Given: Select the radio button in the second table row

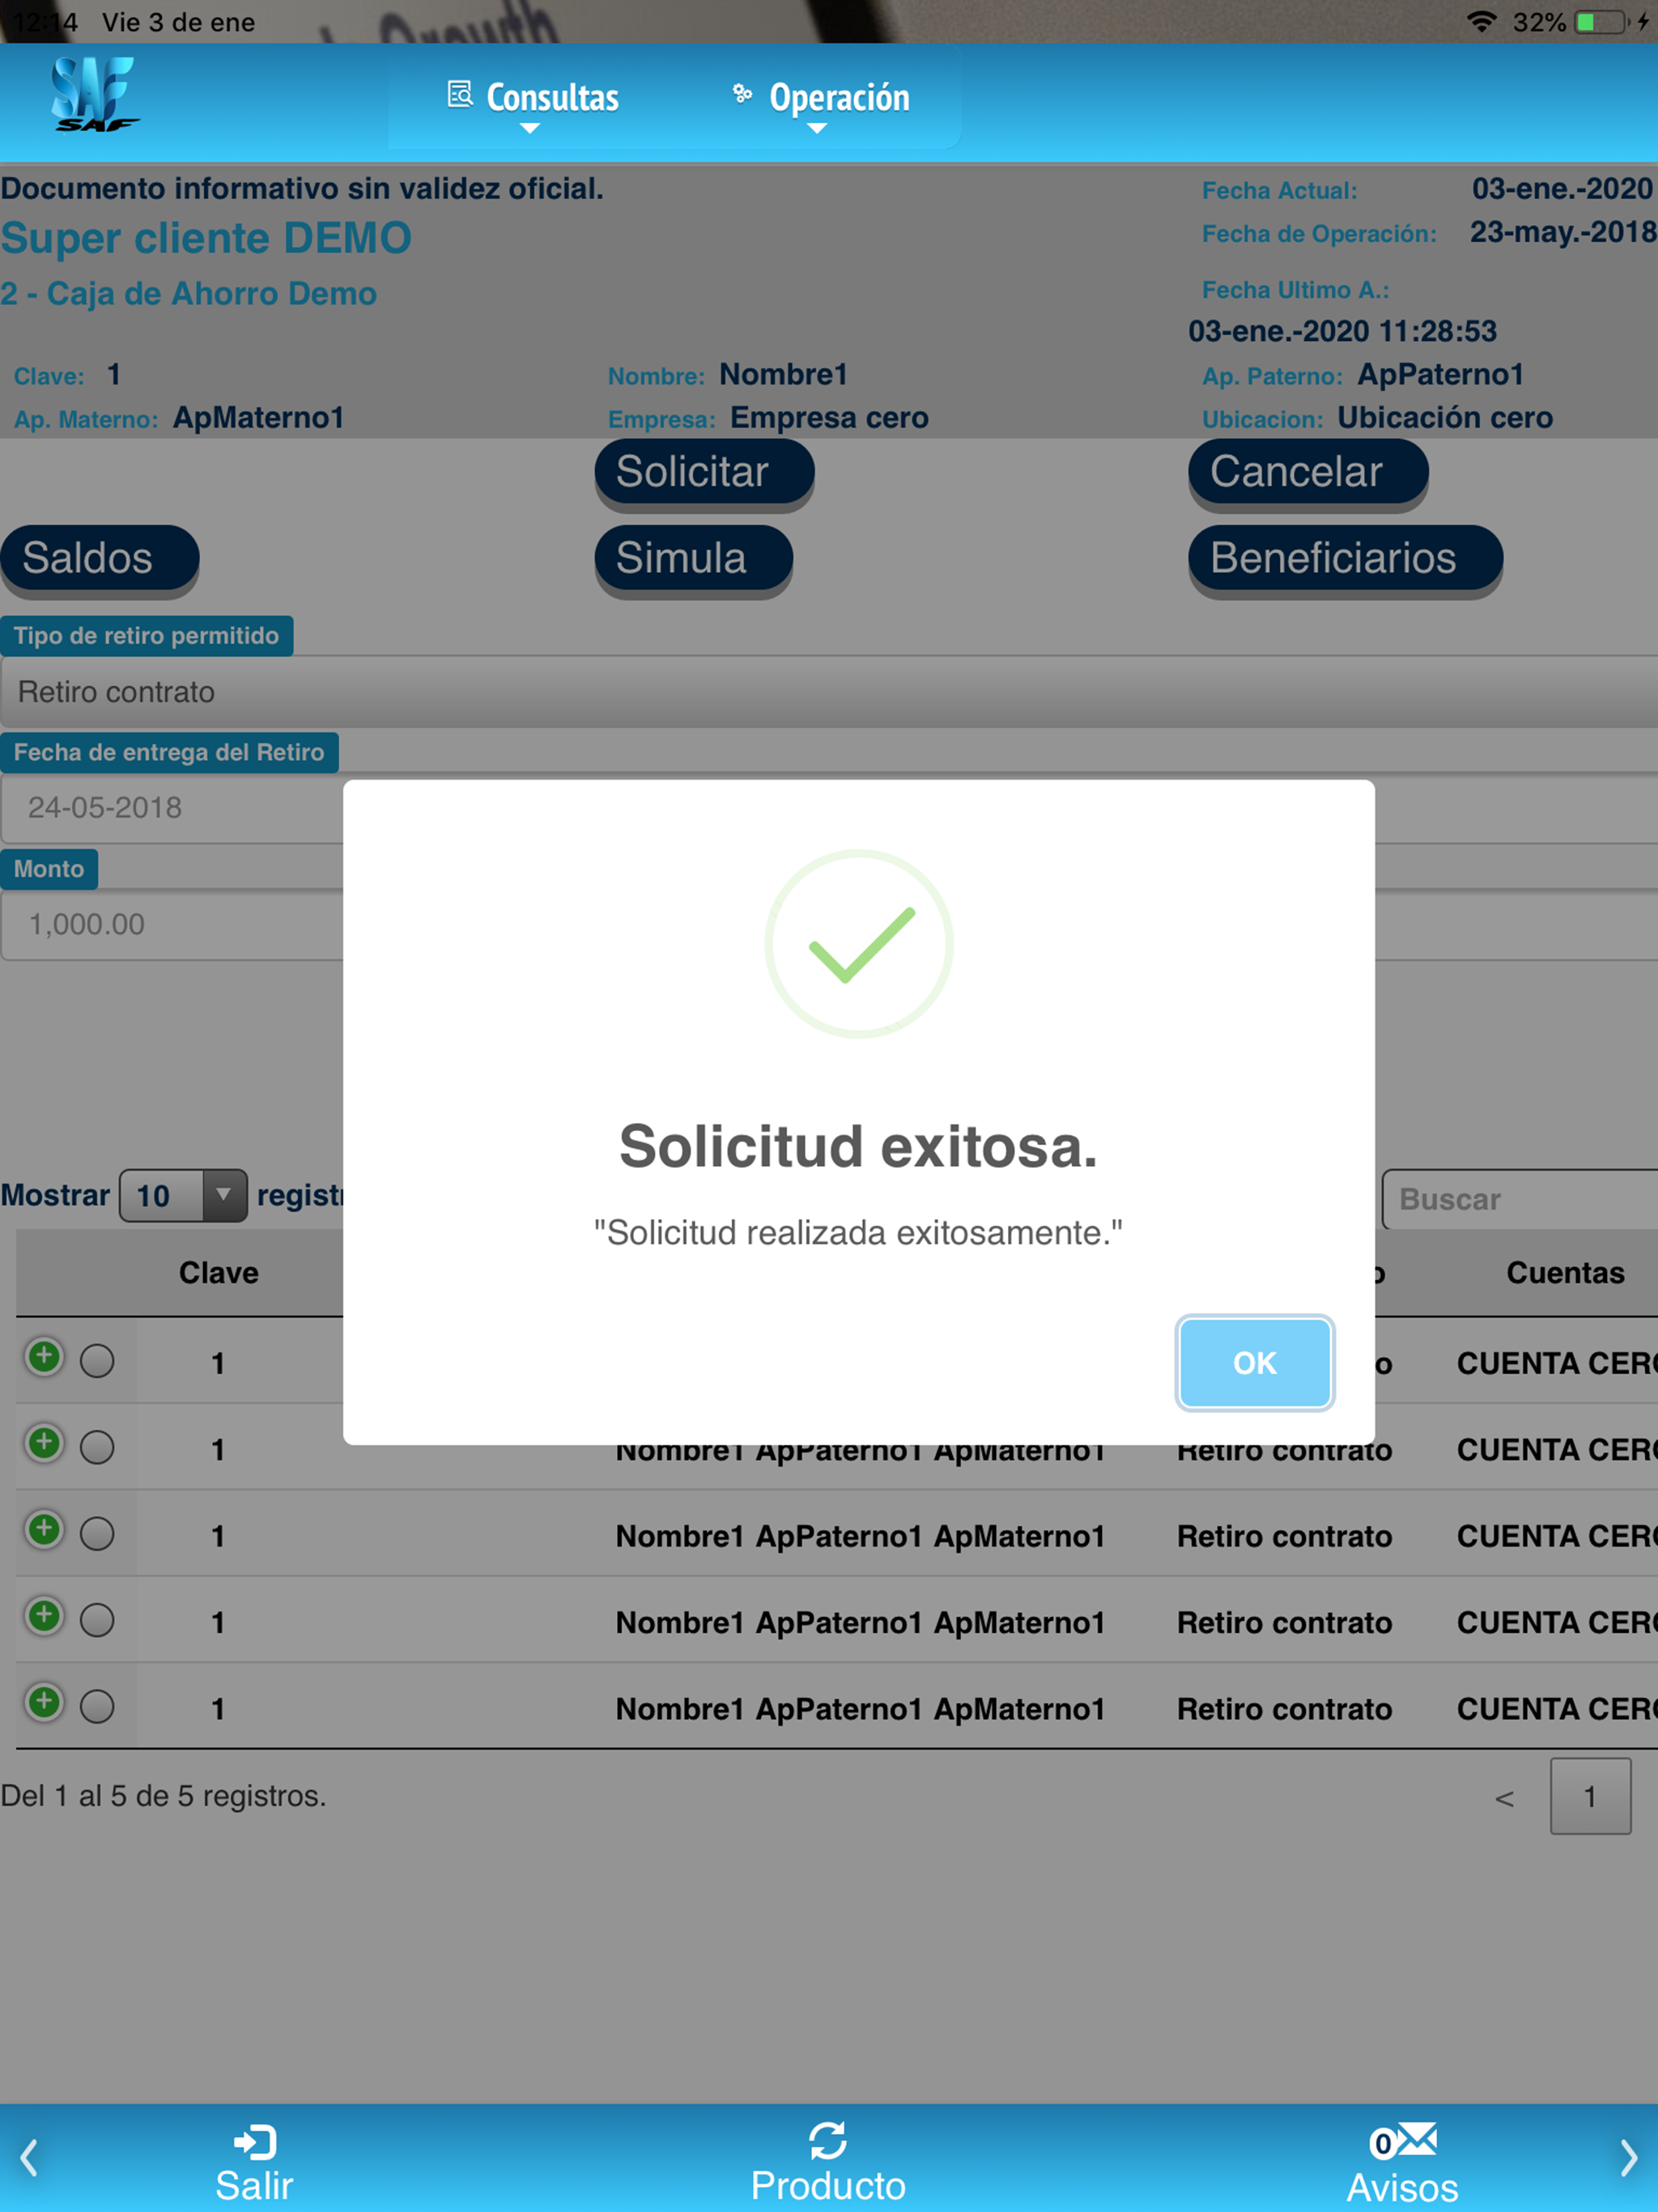Looking at the screenshot, I should [x=97, y=1447].
